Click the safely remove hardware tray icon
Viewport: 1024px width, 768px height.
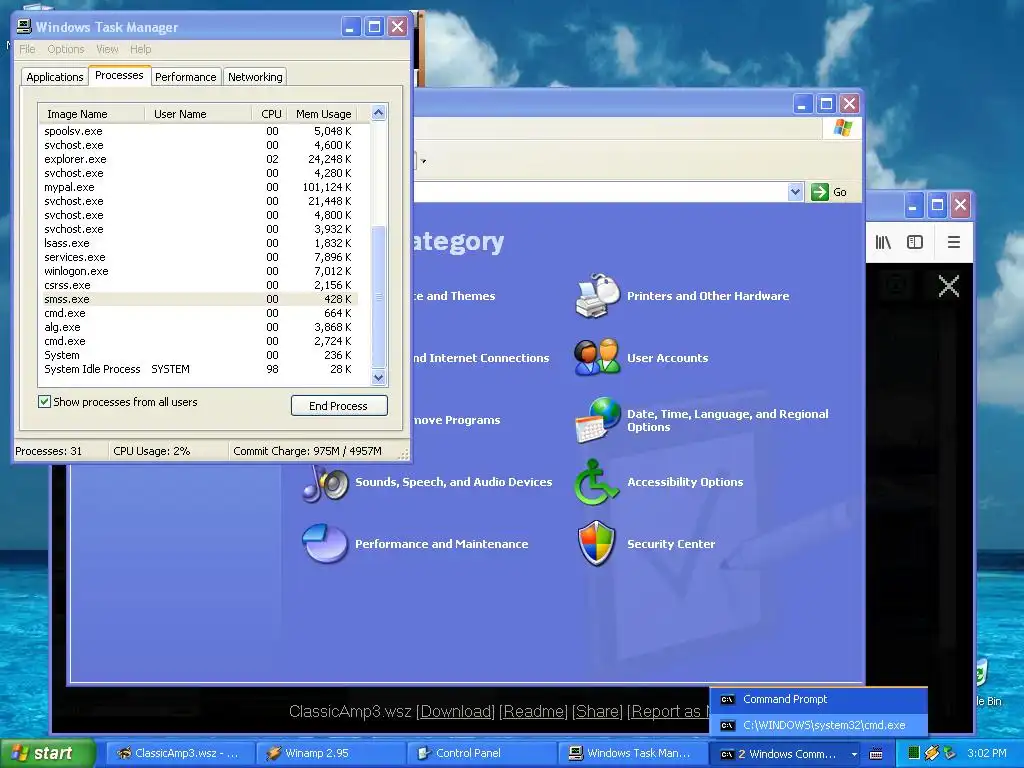(950, 753)
